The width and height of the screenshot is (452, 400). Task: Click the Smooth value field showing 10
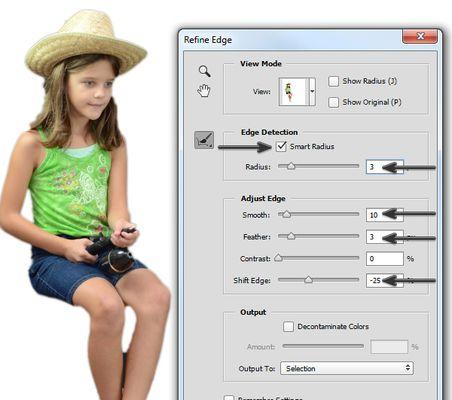pos(385,215)
